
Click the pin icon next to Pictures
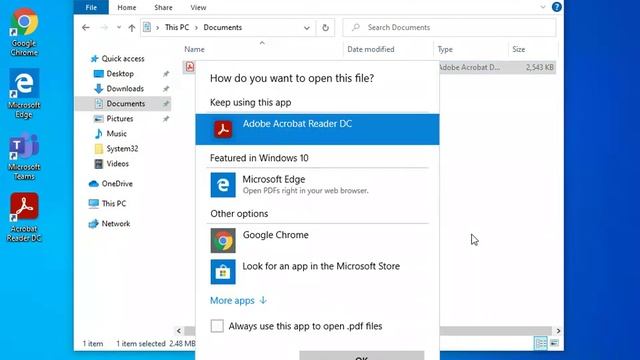click(166, 119)
